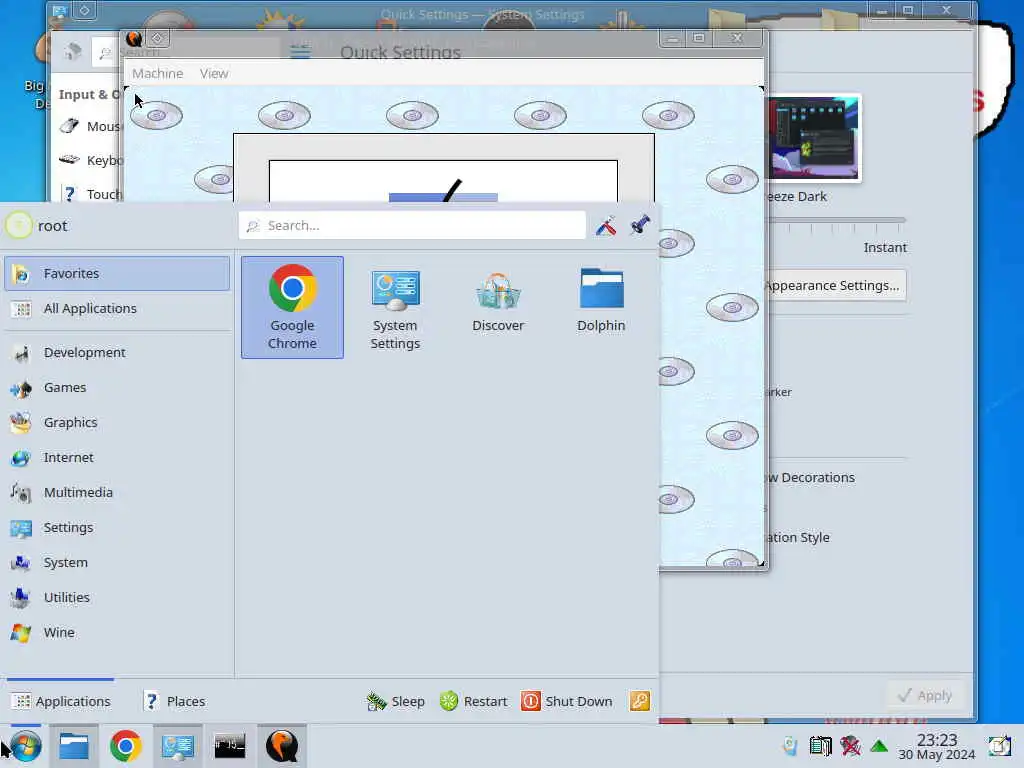Click QEMU window title icon
Screen dimensions: 1024x768
click(134, 39)
